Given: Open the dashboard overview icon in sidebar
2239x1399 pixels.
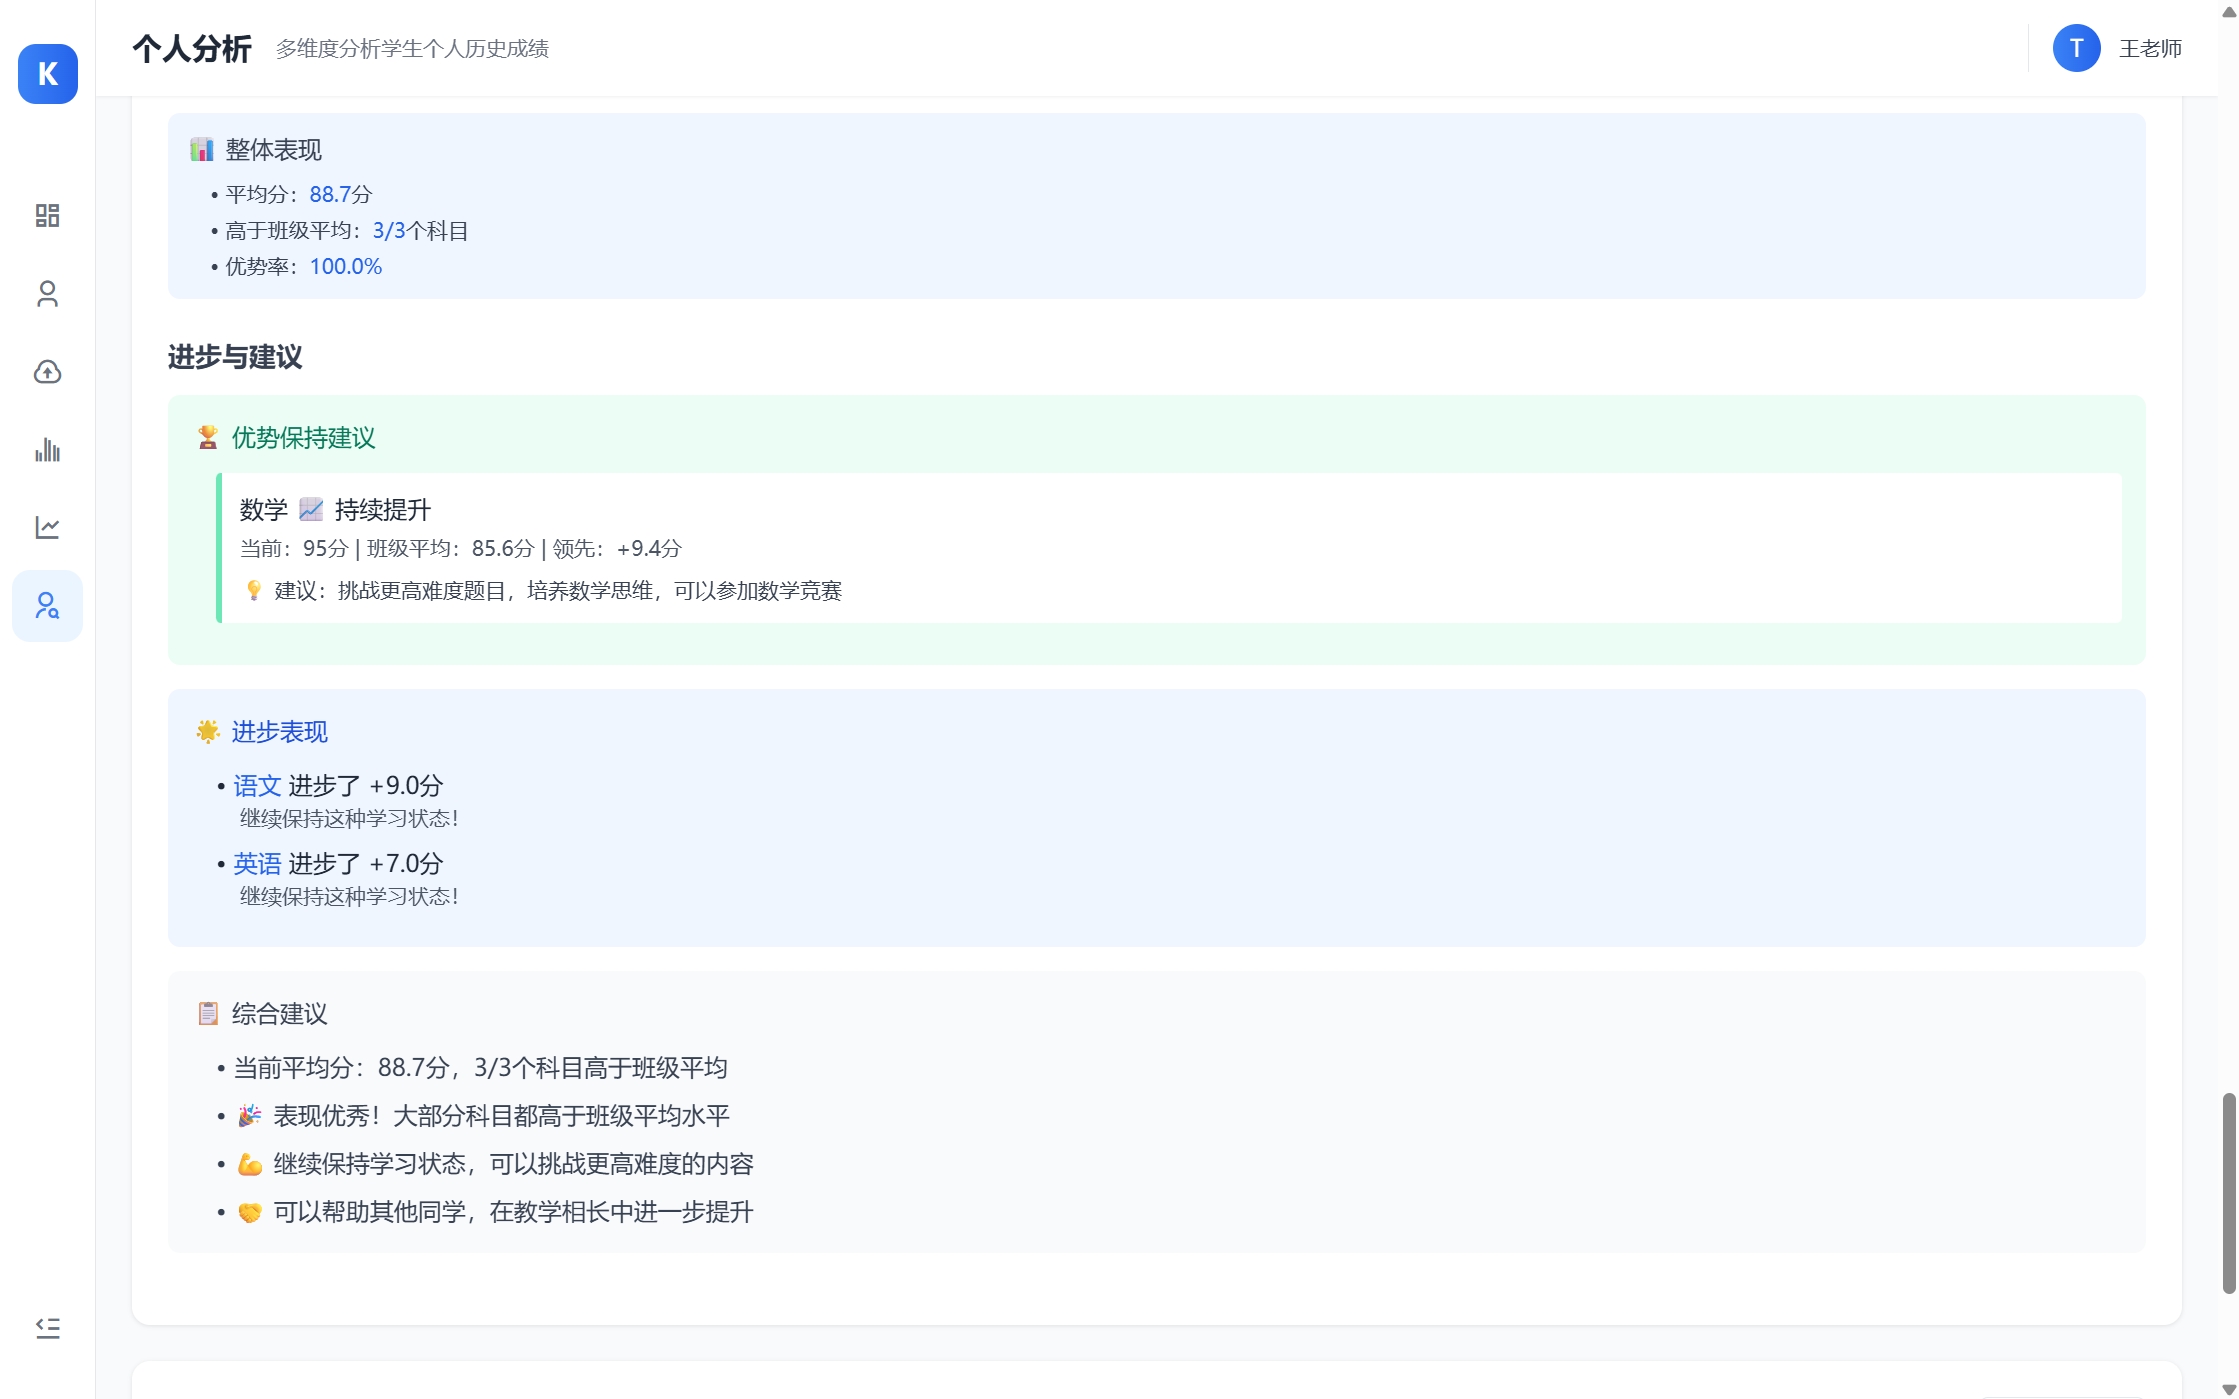Looking at the screenshot, I should point(47,216).
